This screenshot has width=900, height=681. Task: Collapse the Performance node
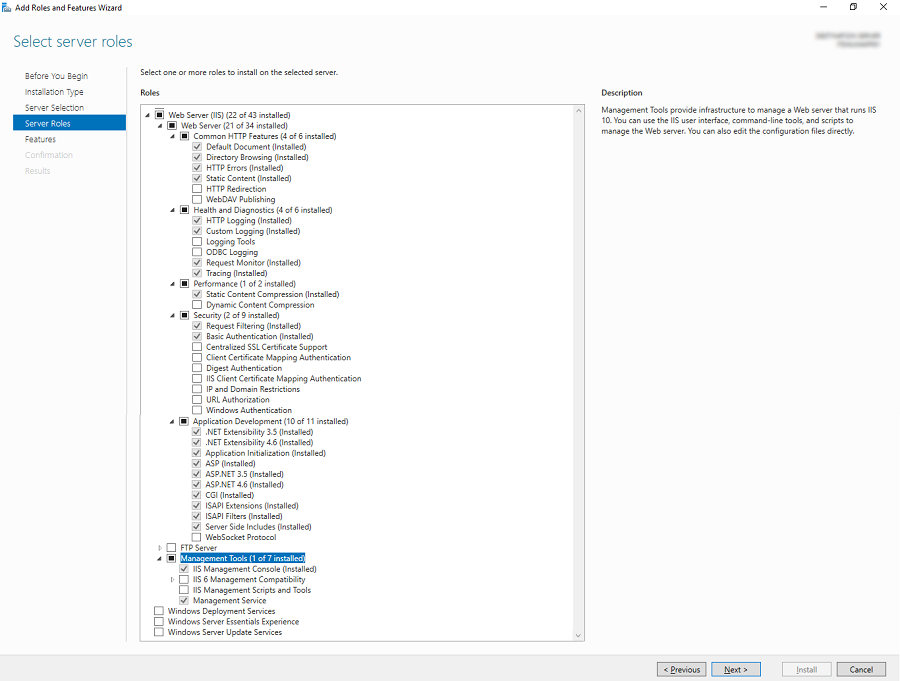(172, 284)
